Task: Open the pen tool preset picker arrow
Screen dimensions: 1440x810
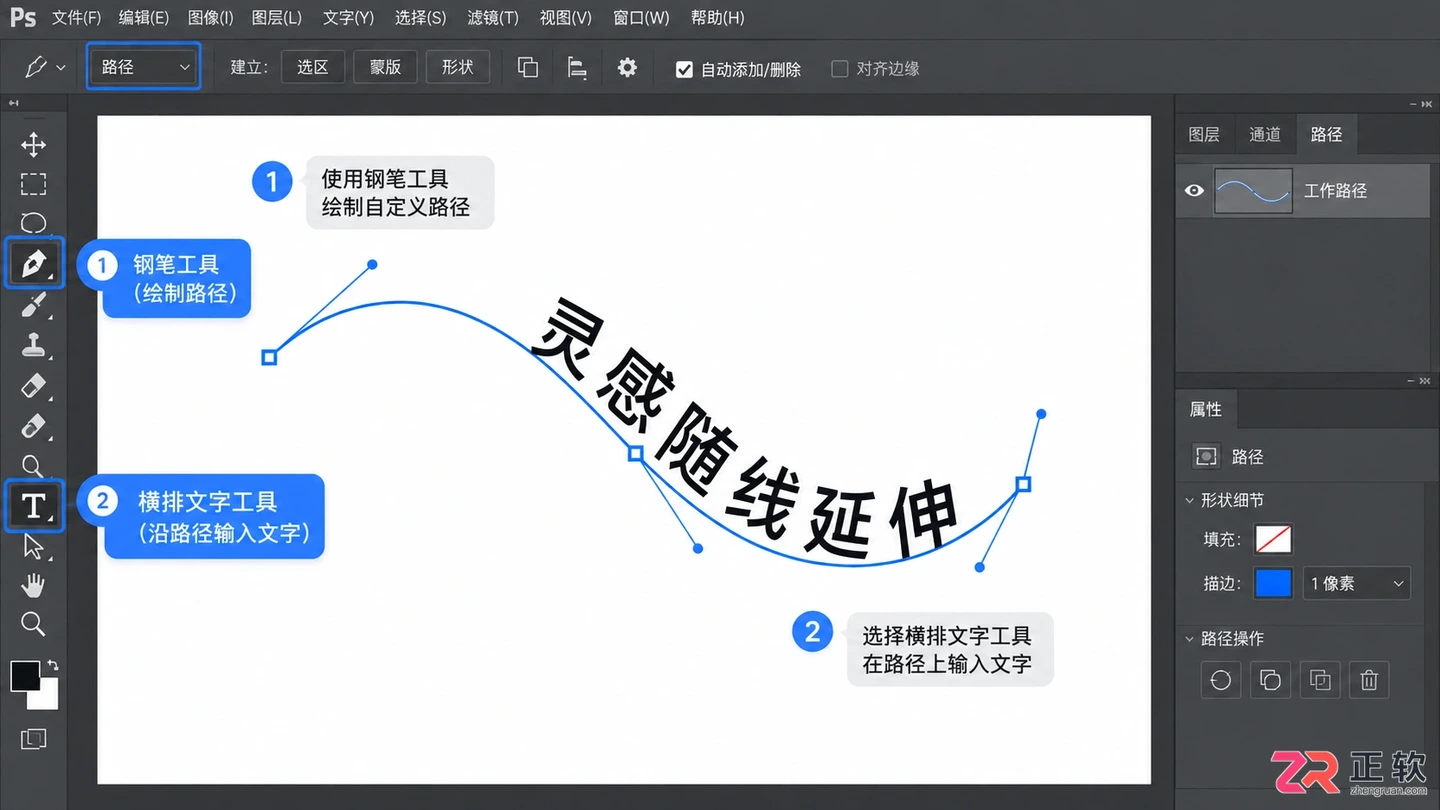Action: tap(61, 68)
